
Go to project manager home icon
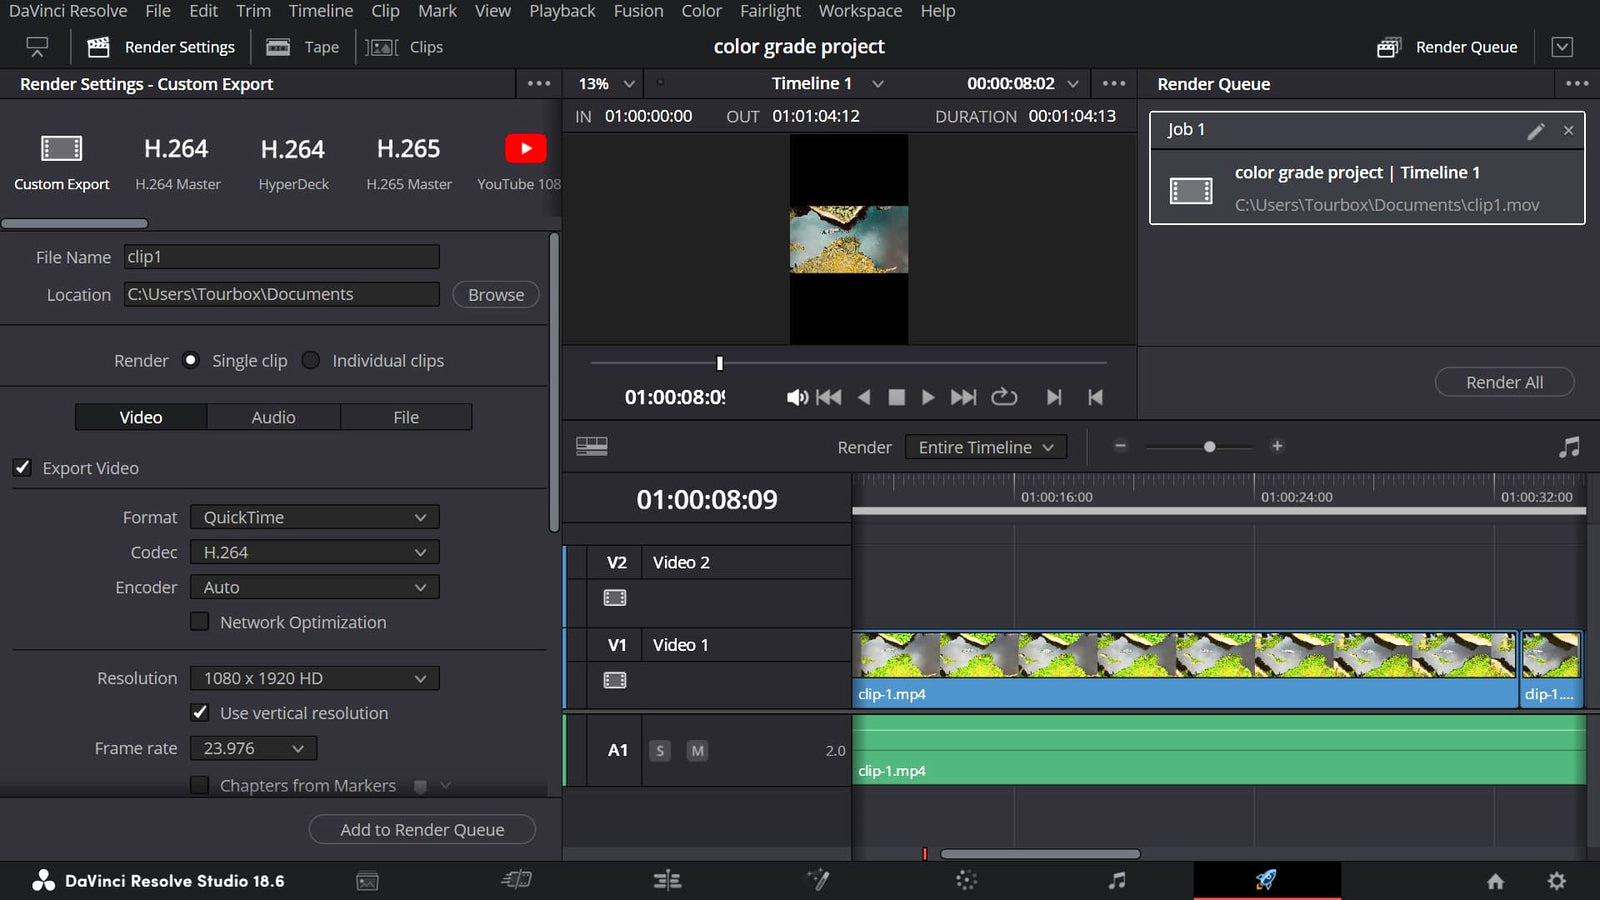(1495, 881)
